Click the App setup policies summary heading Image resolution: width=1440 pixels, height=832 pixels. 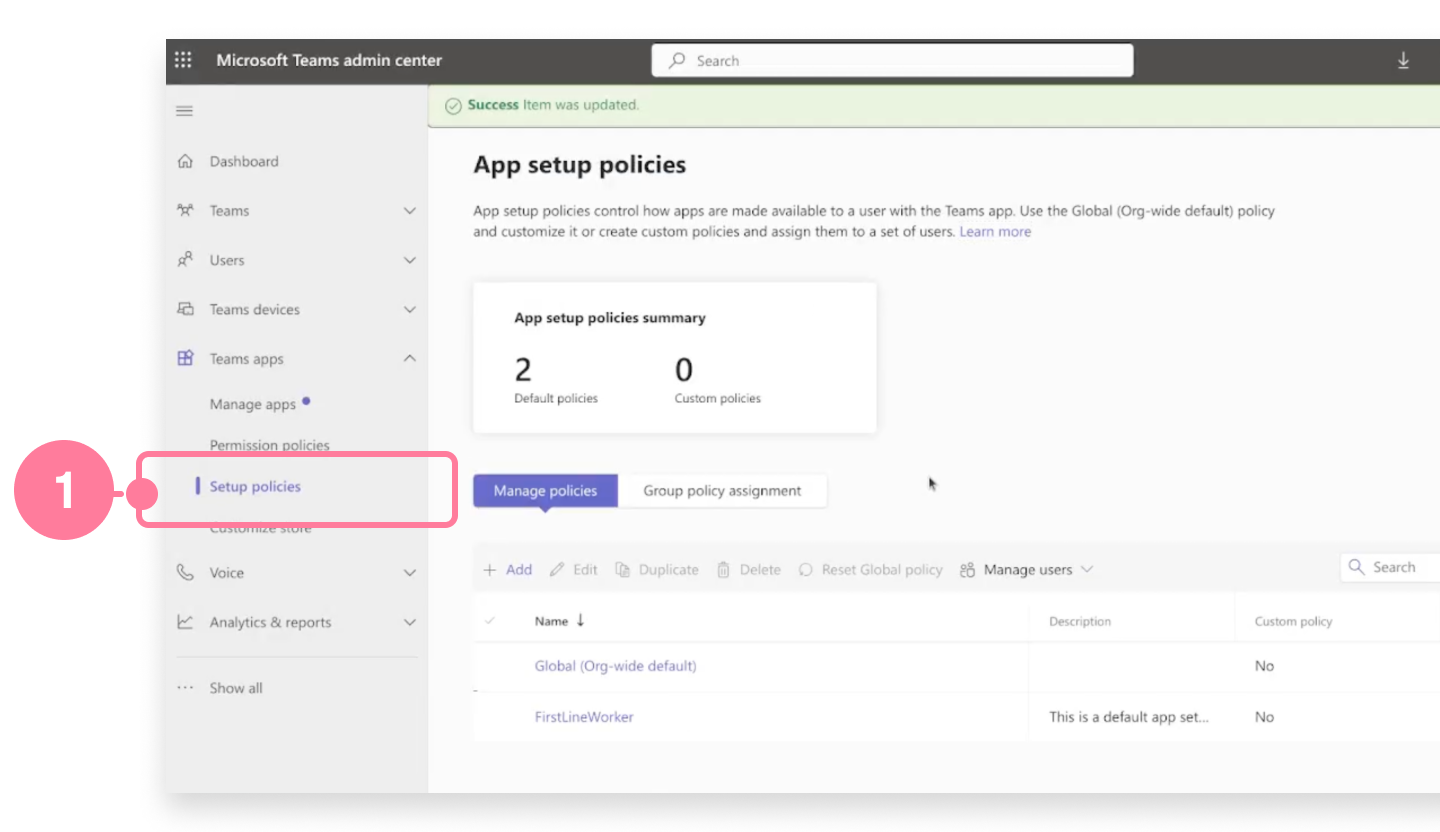(610, 318)
